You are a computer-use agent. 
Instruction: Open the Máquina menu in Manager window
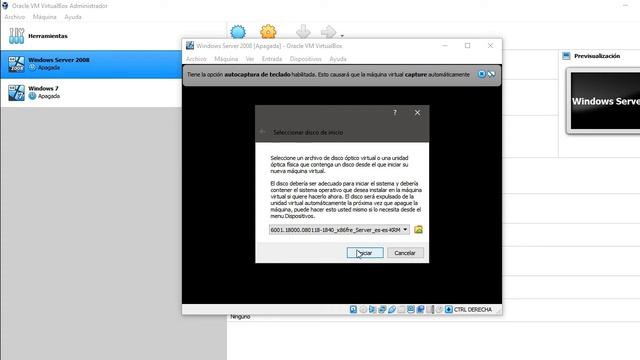pyautogui.click(x=44, y=17)
